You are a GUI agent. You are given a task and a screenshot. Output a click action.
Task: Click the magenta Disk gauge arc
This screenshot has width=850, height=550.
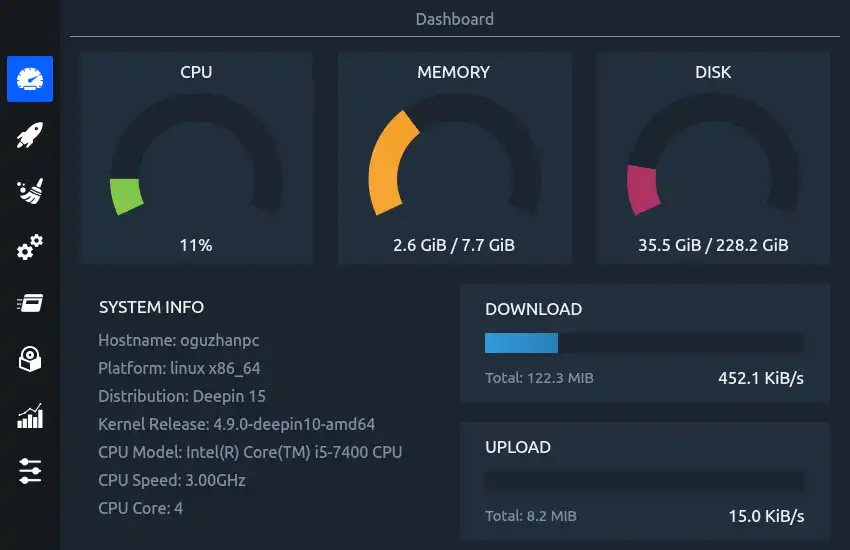pos(642,189)
